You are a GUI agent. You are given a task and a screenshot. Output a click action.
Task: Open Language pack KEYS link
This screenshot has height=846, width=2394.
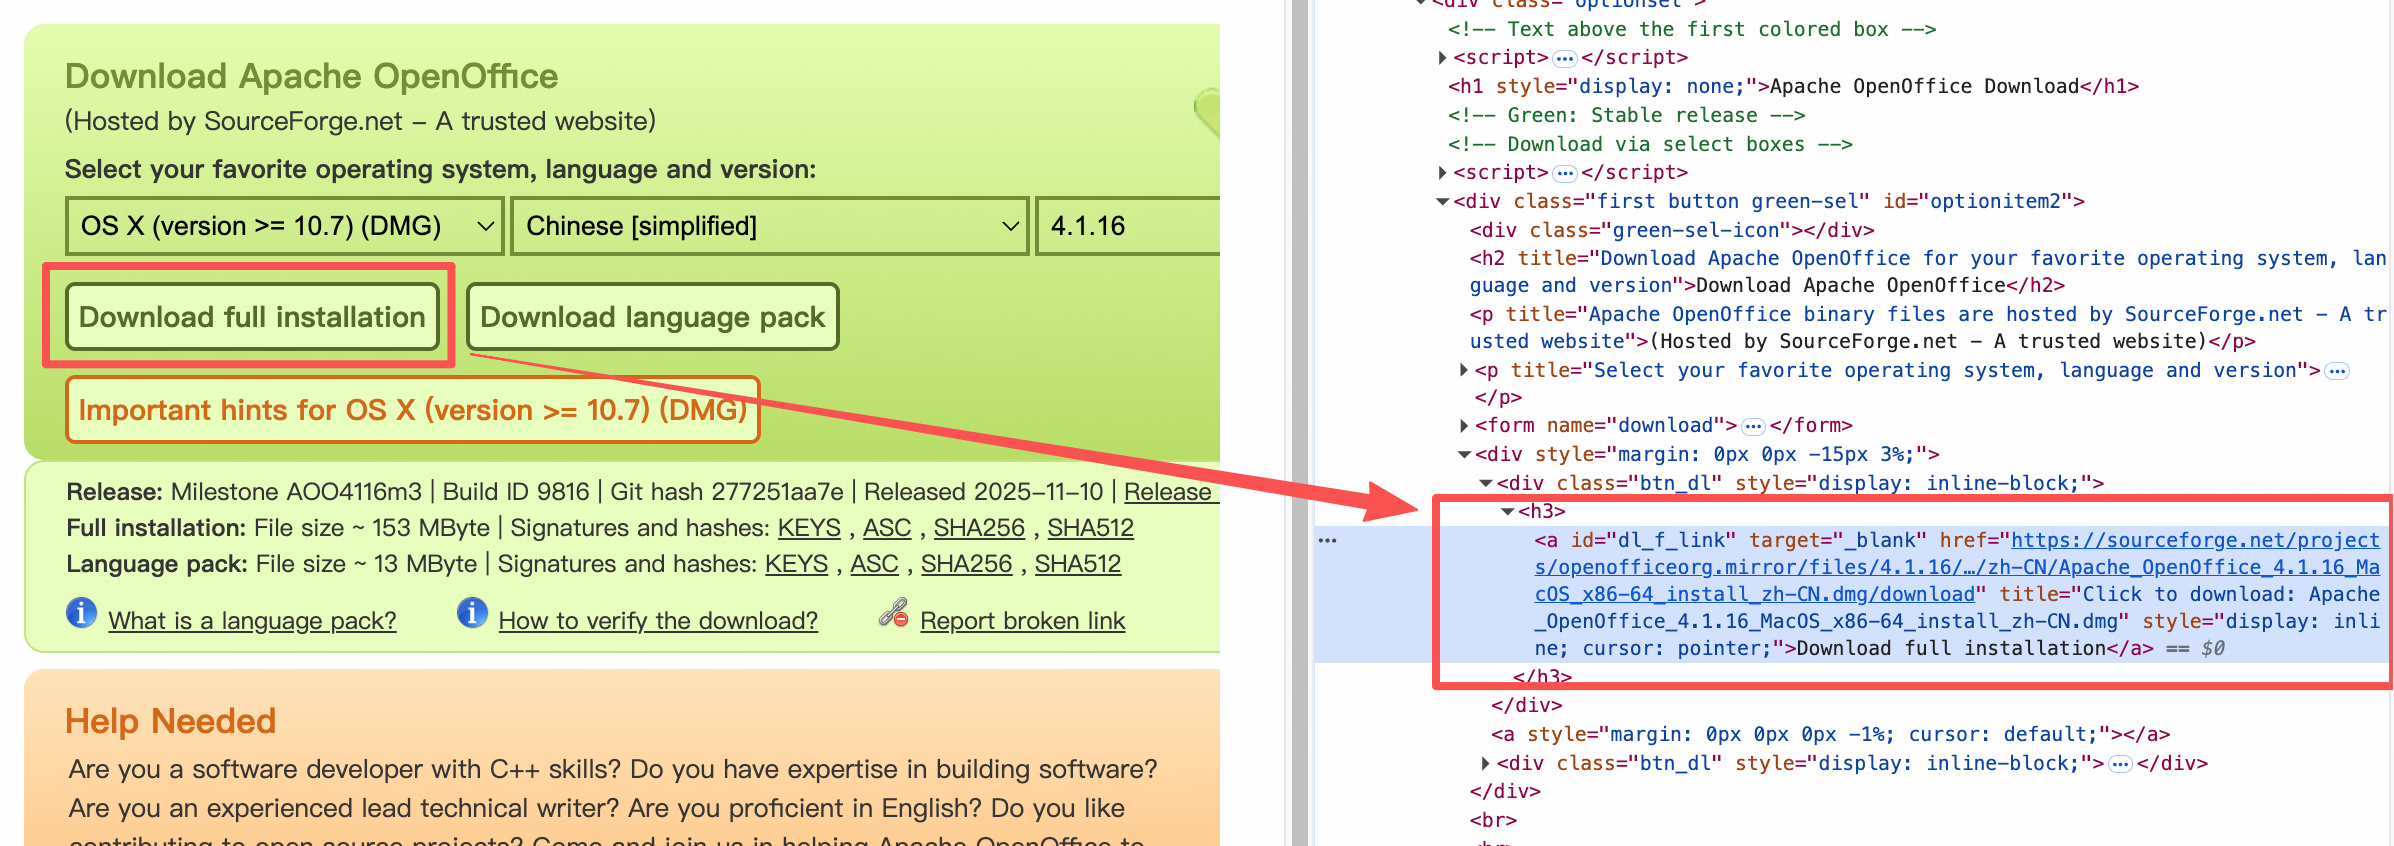(x=796, y=564)
